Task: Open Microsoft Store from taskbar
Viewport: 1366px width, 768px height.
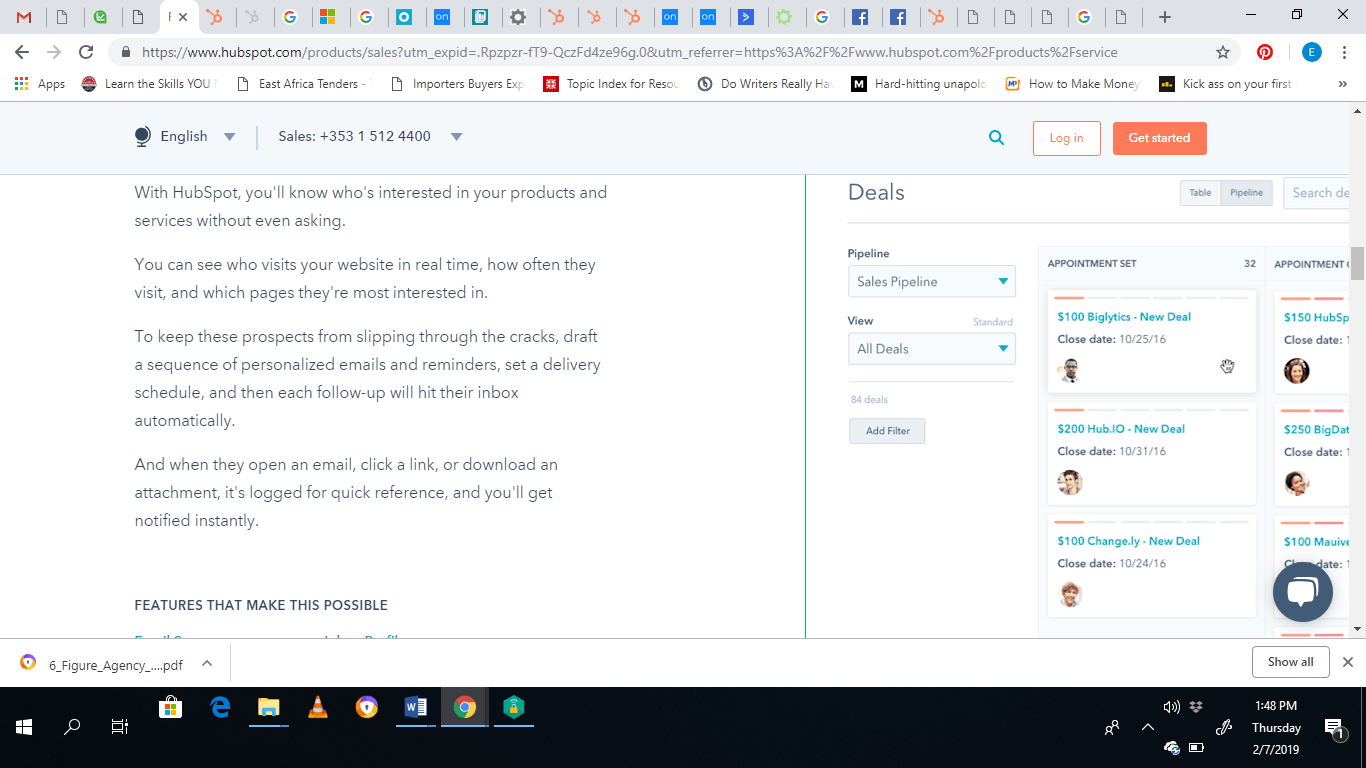Action: click(x=171, y=707)
